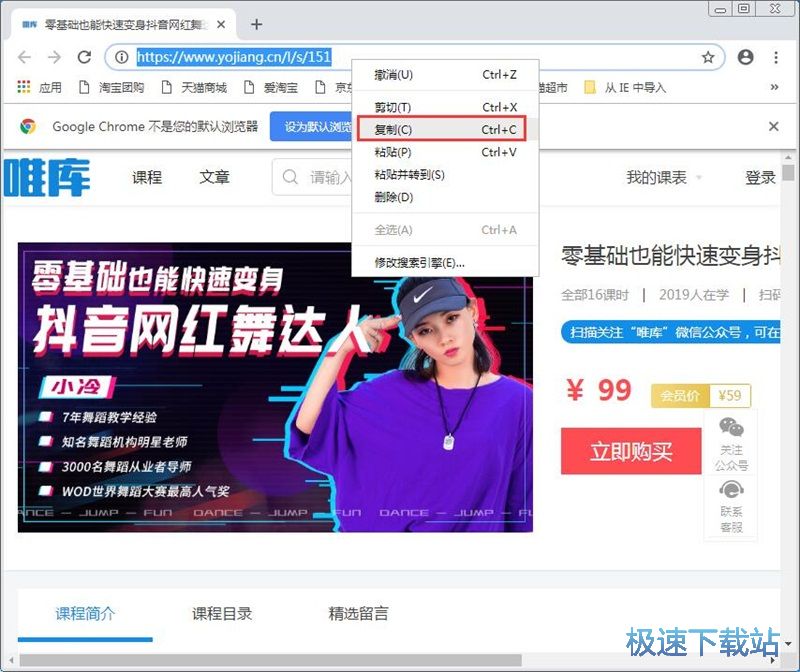The width and height of the screenshot is (800, 672).
Task: Open a new tab with the plus button
Action: pyautogui.click(x=256, y=24)
